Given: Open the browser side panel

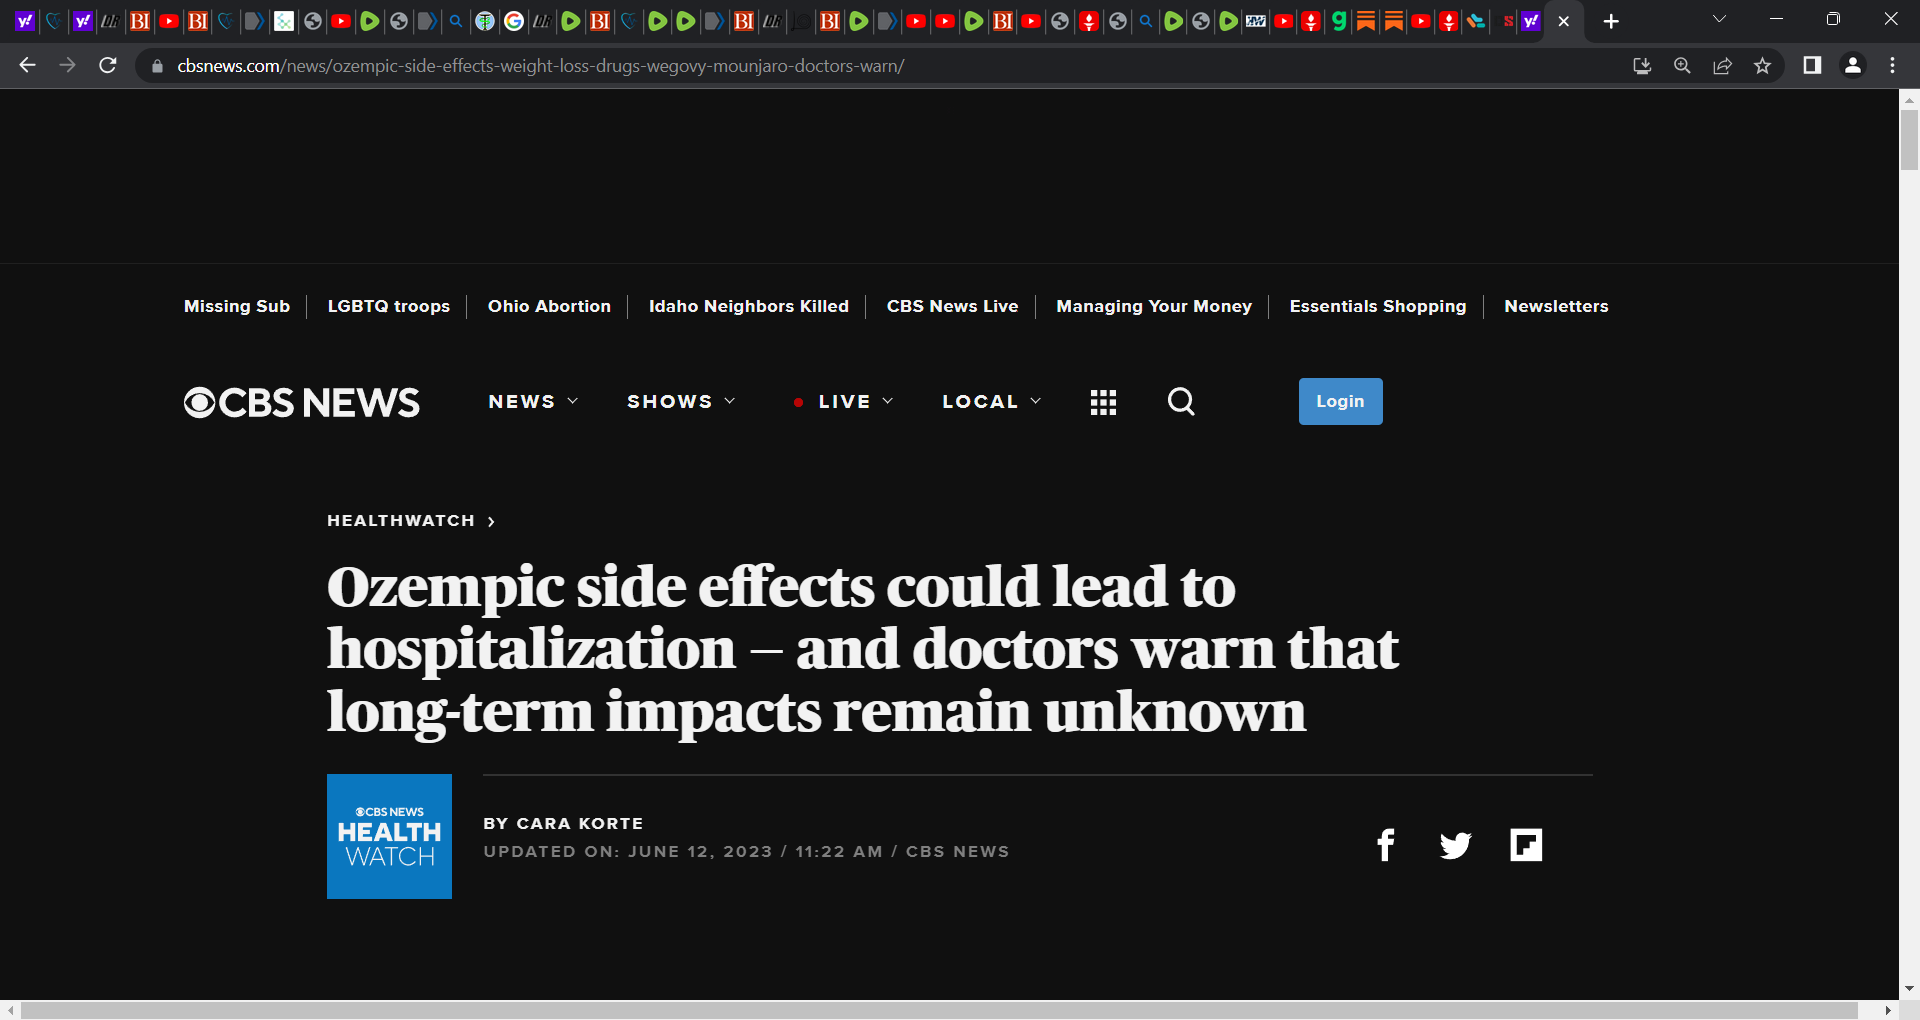Looking at the screenshot, I should pos(1812,65).
